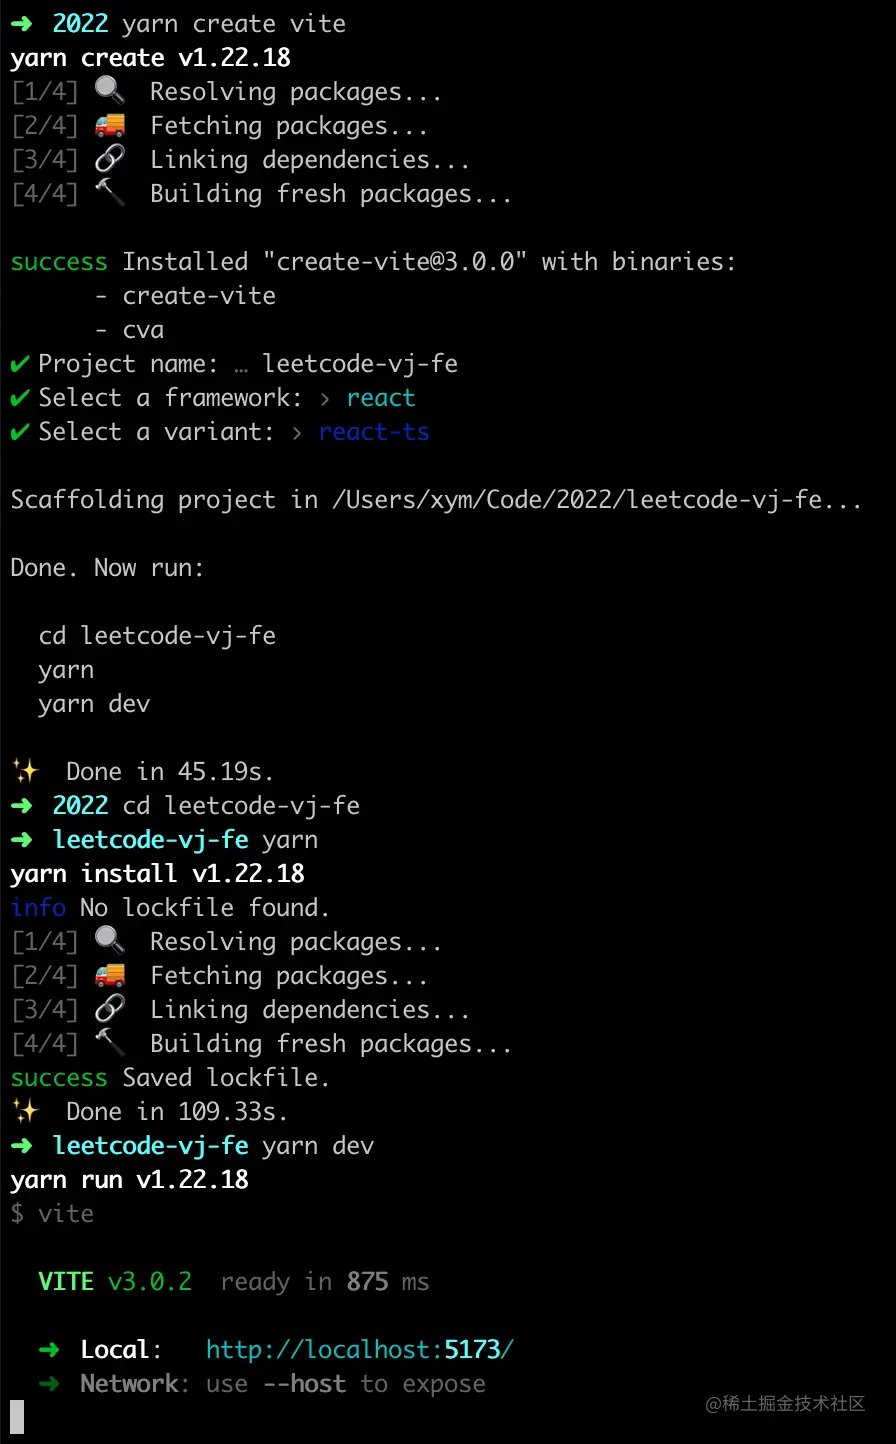896x1444 pixels.
Task: Click the magnifying glass emoji under yarn create
Action: (110, 91)
